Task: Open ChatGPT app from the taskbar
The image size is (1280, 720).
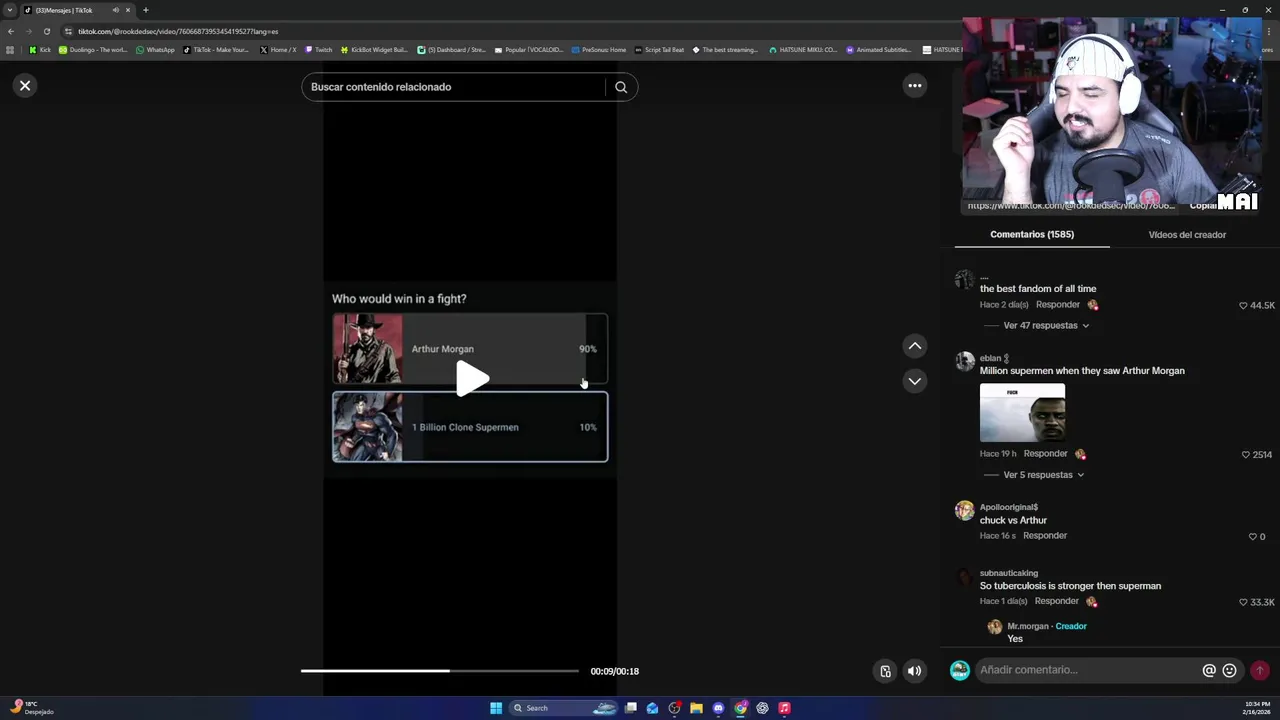Action: pos(762,708)
